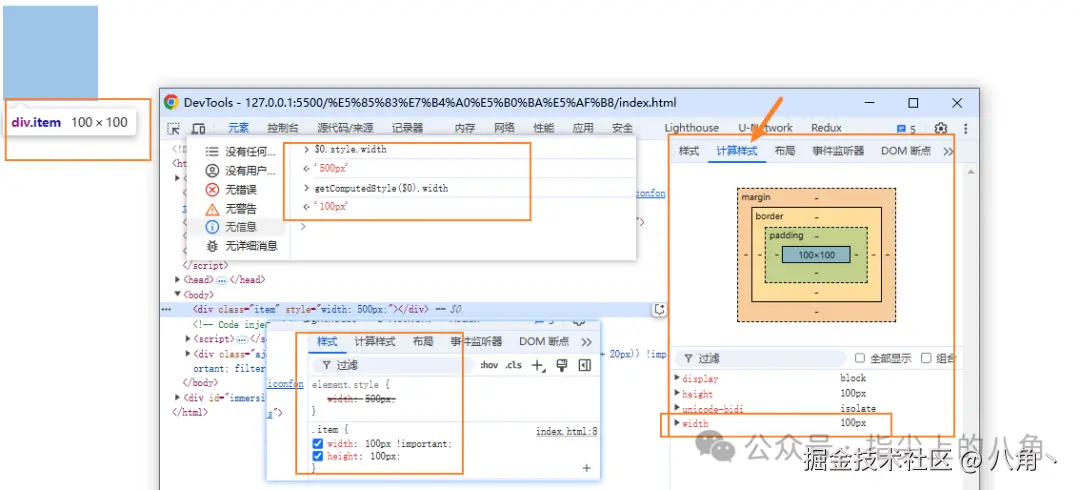Select 样式 tab in floating styles pane
Viewport: 1080px width, 490px height.
pos(327,342)
